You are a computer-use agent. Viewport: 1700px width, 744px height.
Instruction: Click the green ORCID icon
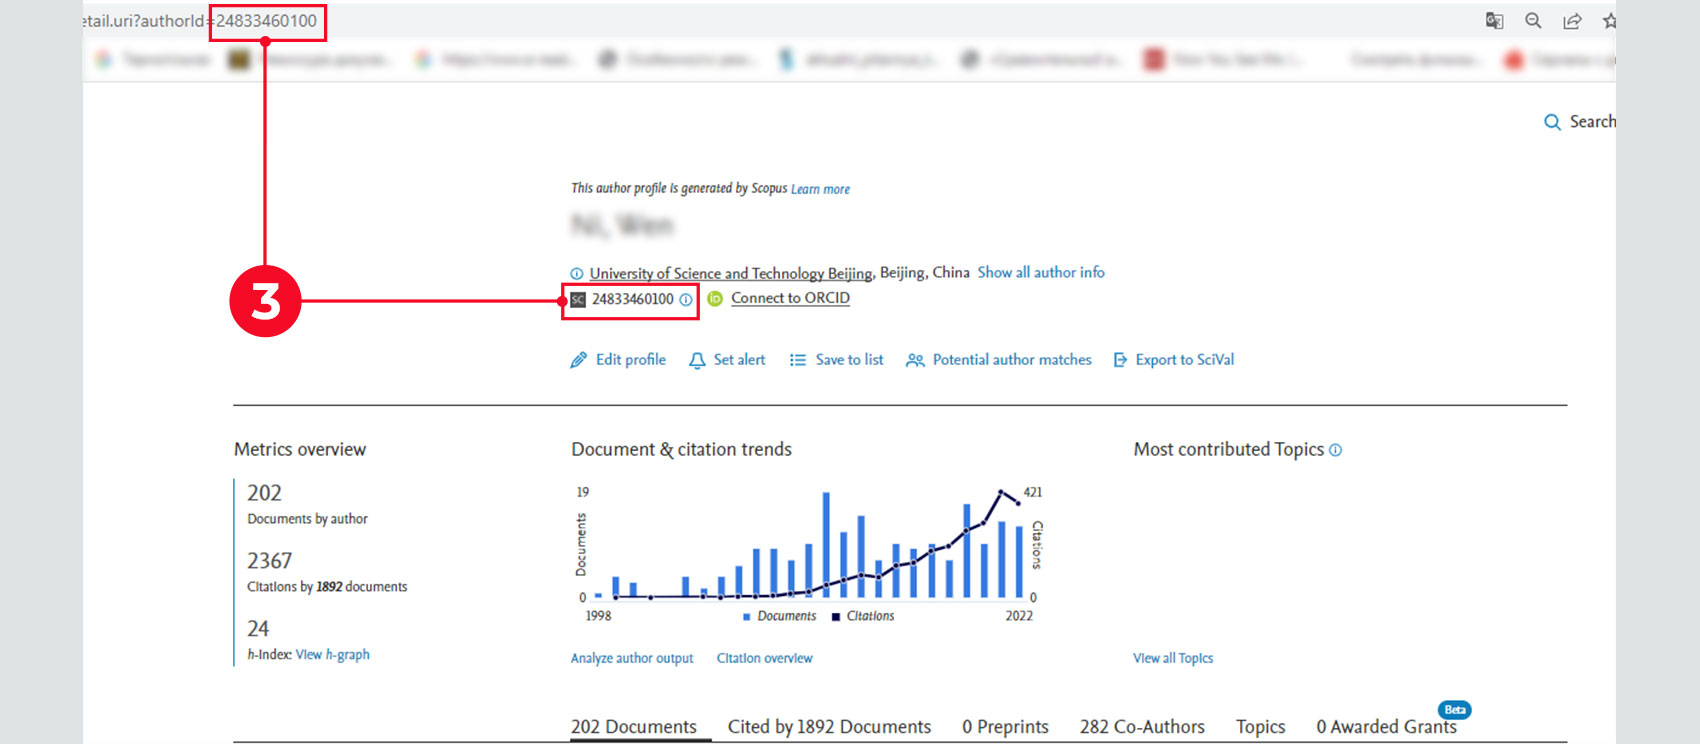tap(715, 299)
